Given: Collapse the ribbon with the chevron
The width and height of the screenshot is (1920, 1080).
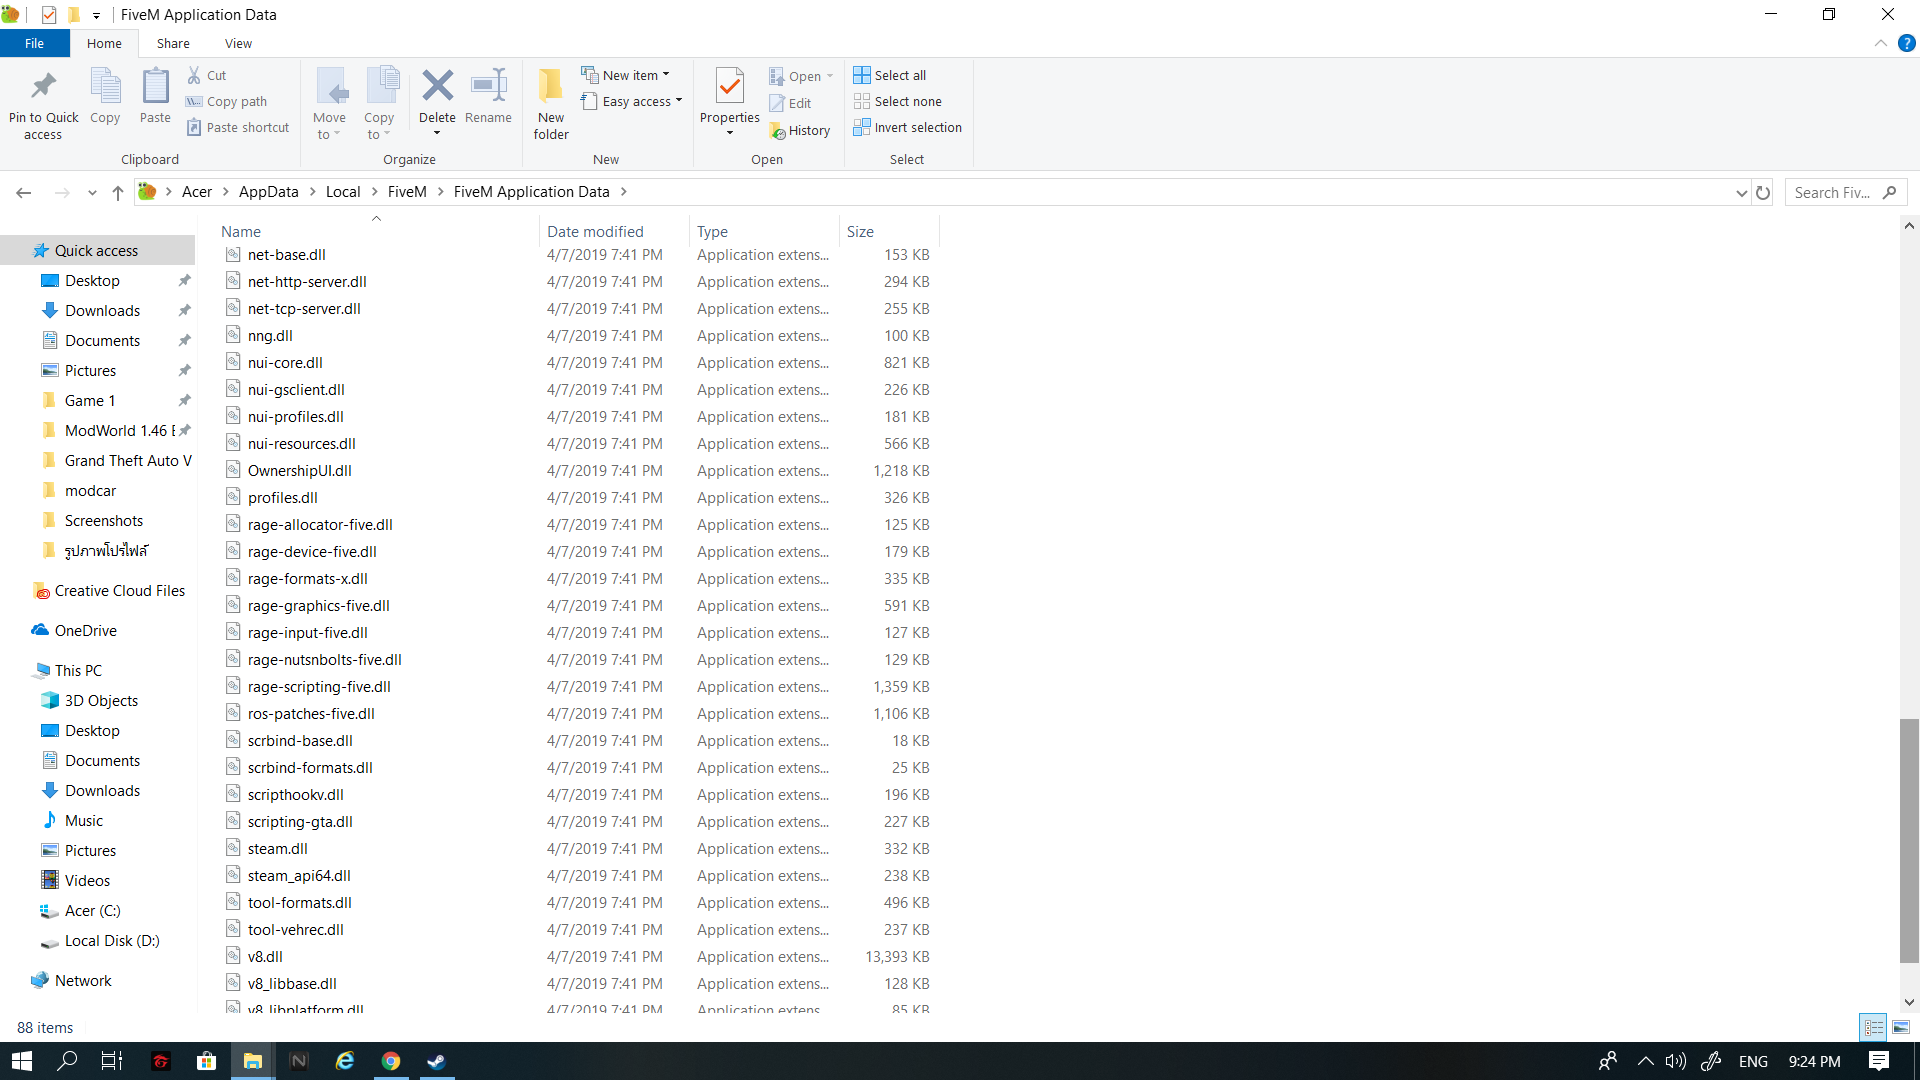Looking at the screenshot, I should coord(1881,43).
